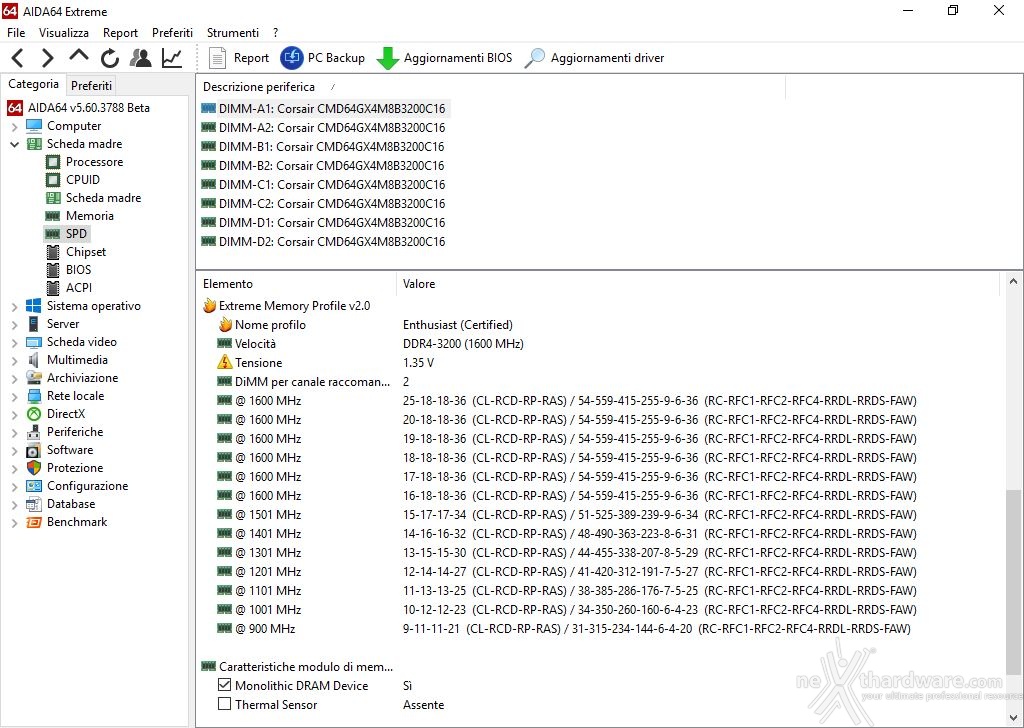The image size is (1024, 728).
Task: Click the BIOS chip icon
Action: [53, 270]
